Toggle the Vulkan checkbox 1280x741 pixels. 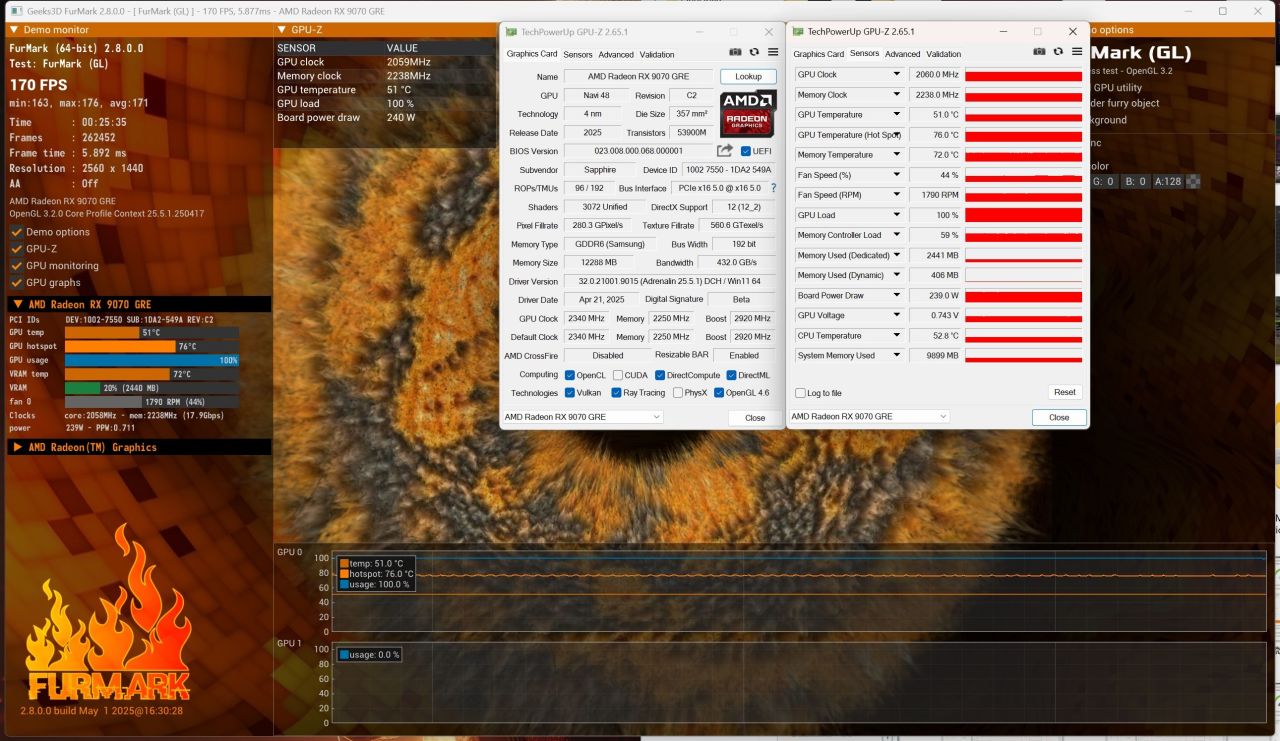(x=570, y=393)
